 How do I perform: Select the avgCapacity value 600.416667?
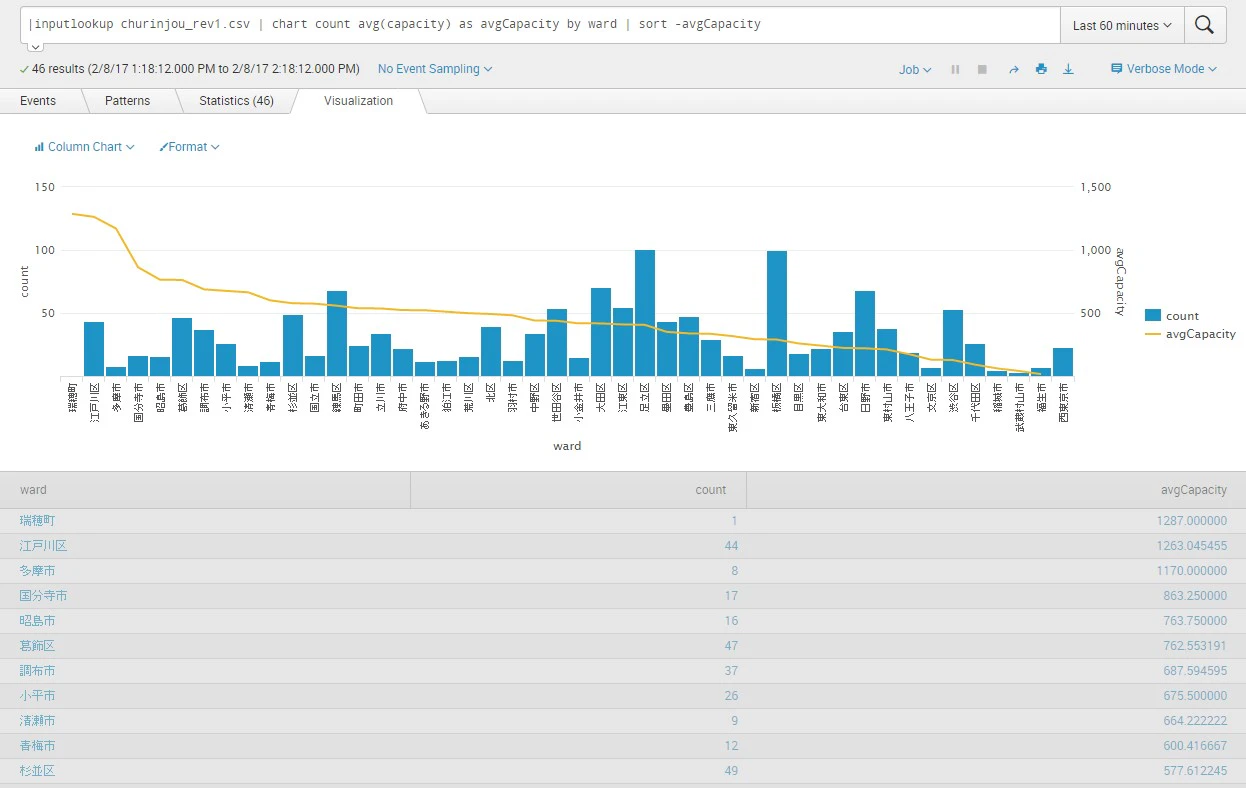pos(1195,746)
